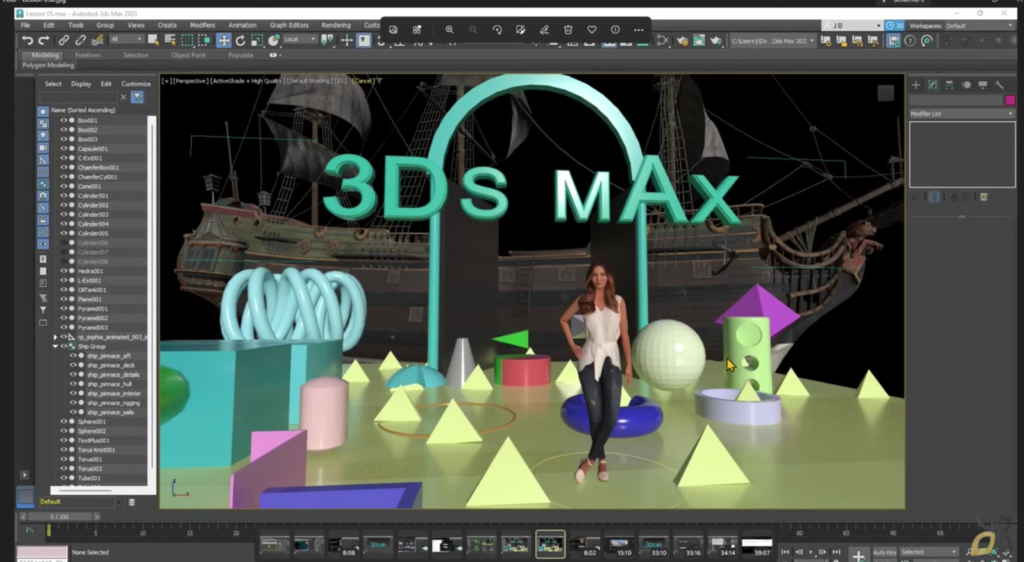Open the Selected key filter dropdown
The height and width of the screenshot is (562, 1024).
coord(929,552)
